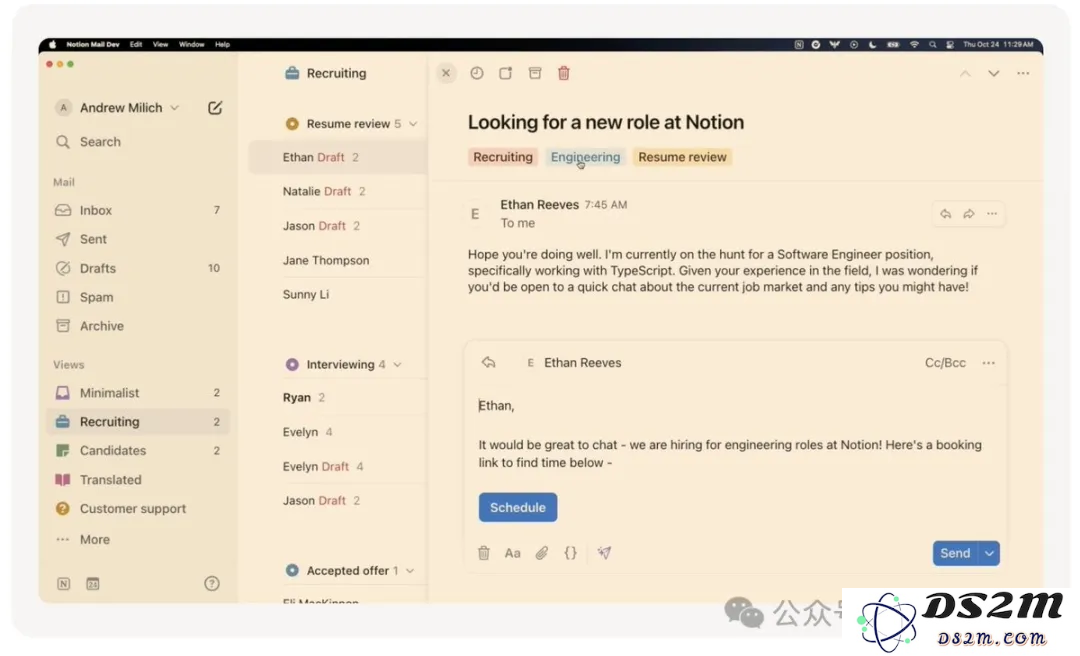Click the reply-type arrow in draft composer
The width and height of the screenshot is (1080, 656).
488,362
